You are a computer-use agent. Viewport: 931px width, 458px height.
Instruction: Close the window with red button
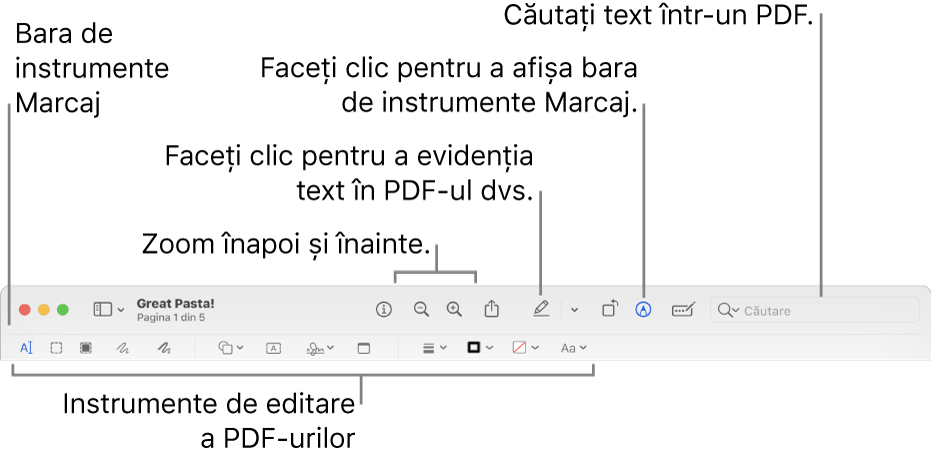(25, 309)
